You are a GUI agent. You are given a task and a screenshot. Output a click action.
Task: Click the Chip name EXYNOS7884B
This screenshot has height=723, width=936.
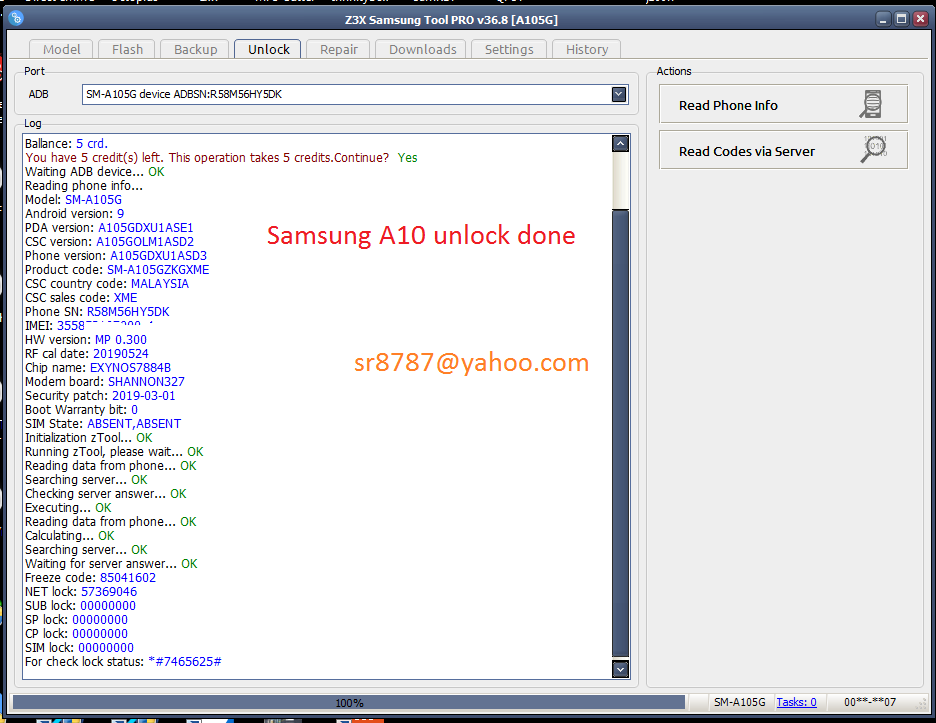tap(130, 368)
